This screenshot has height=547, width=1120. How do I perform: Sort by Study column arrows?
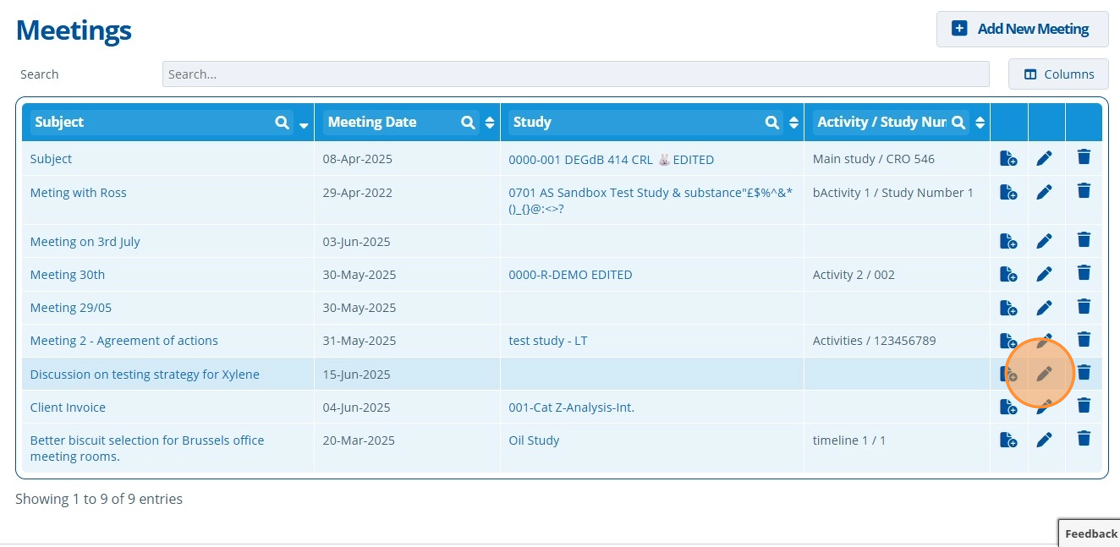(794, 122)
